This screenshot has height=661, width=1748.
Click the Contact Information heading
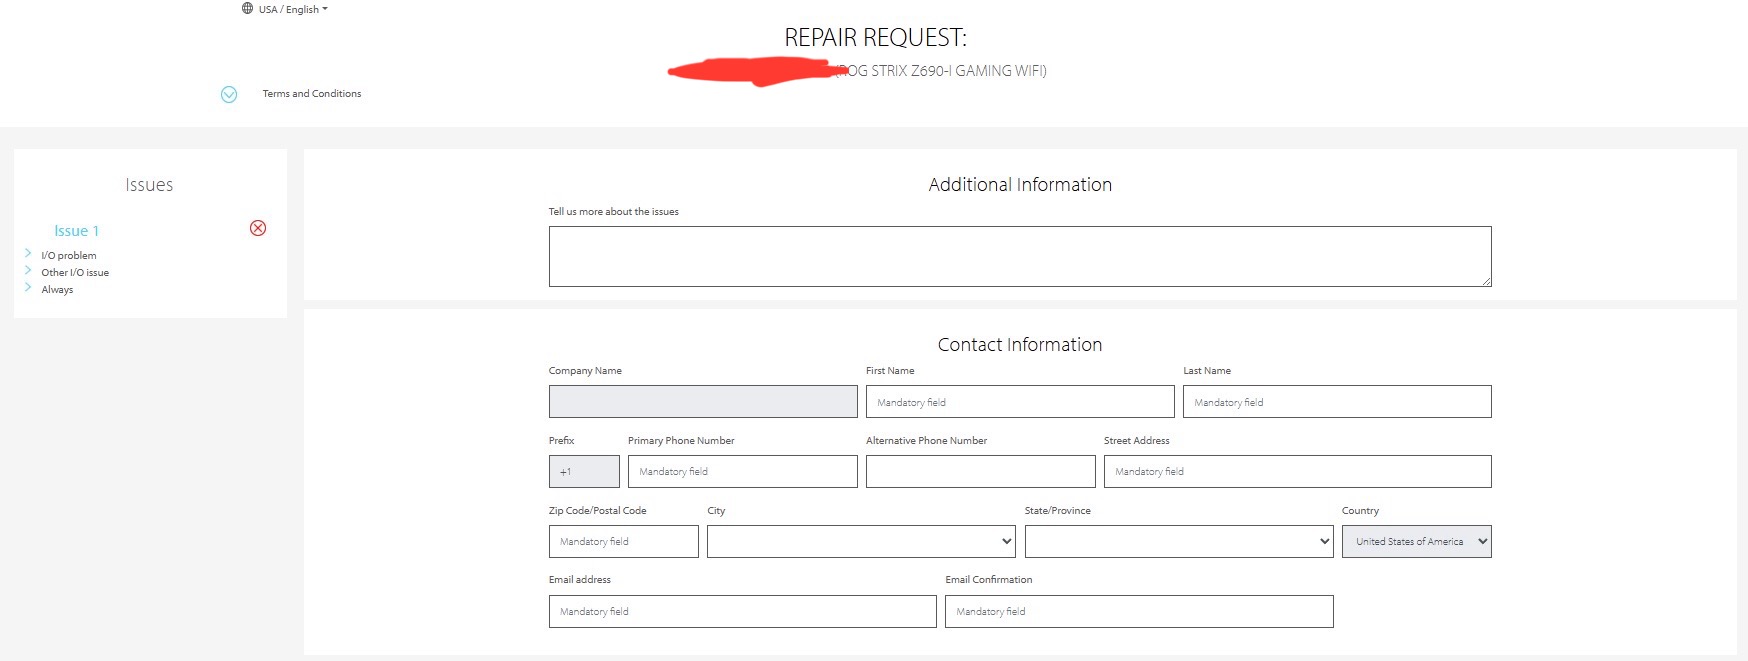pyautogui.click(x=1020, y=345)
